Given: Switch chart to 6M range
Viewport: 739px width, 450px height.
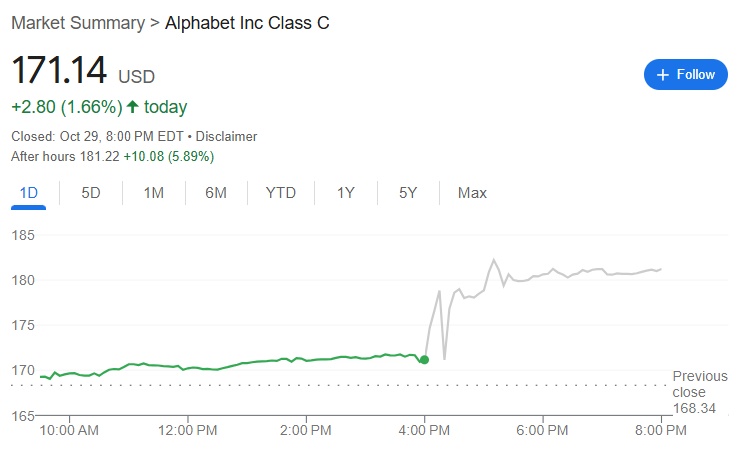Looking at the screenshot, I should [216, 192].
